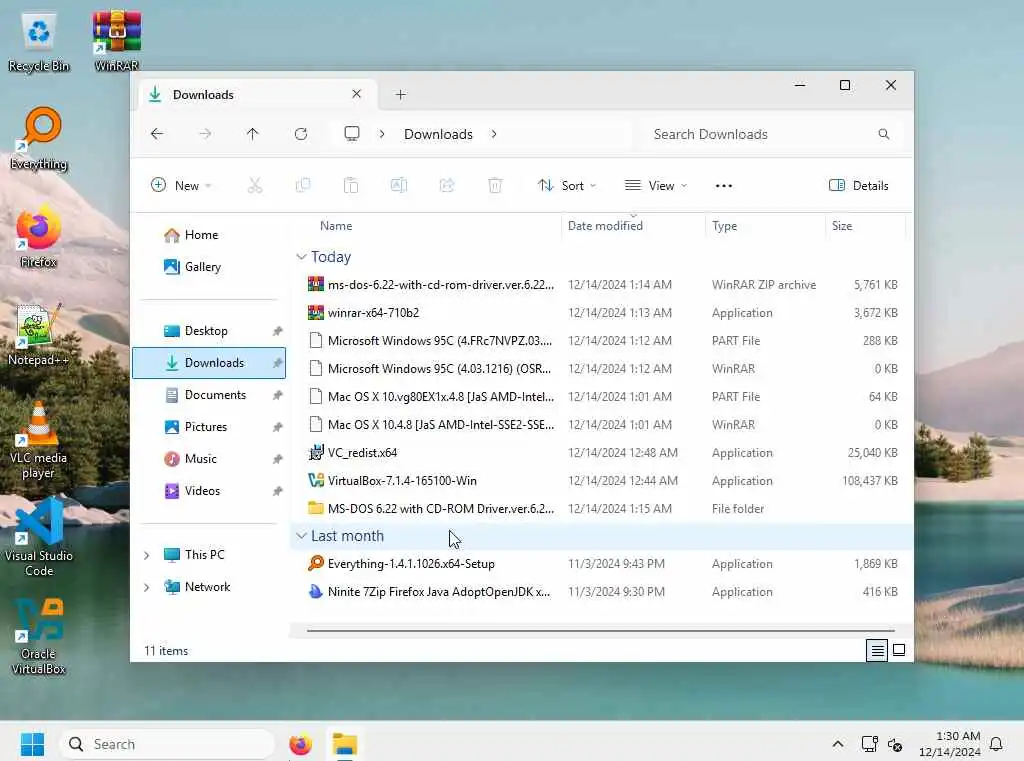1024x761 pixels.
Task: Sort by Name column header
Action: point(336,226)
